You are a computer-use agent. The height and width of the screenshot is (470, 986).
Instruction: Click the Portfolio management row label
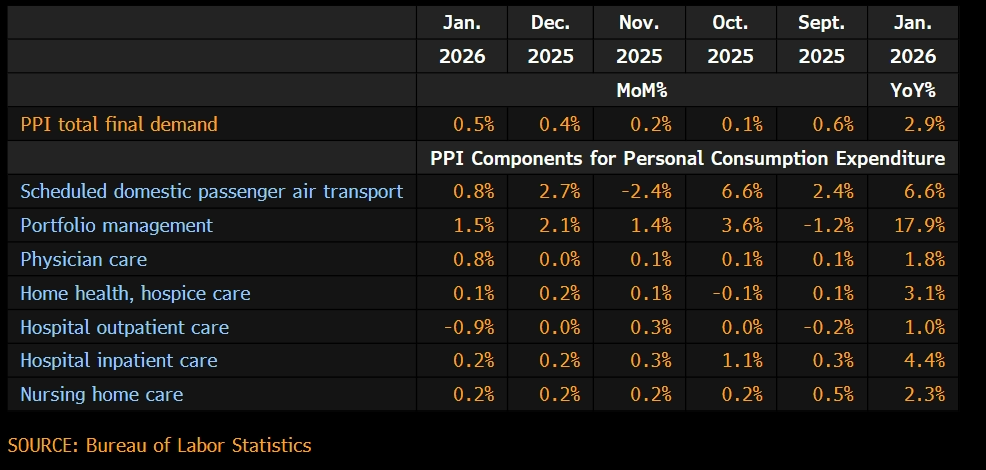[117, 226]
